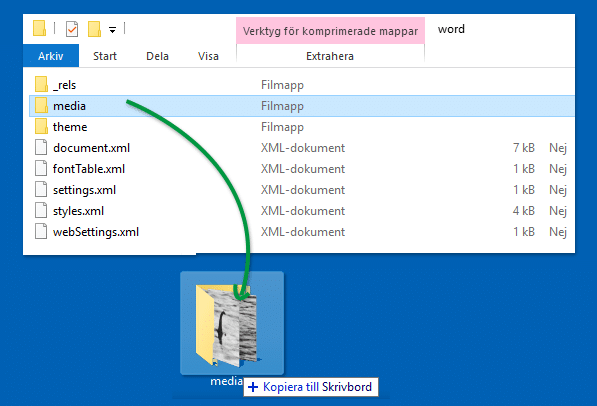Click the word window title text
The height and width of the screenshot is (406, 597).
(x=451, y=29)
